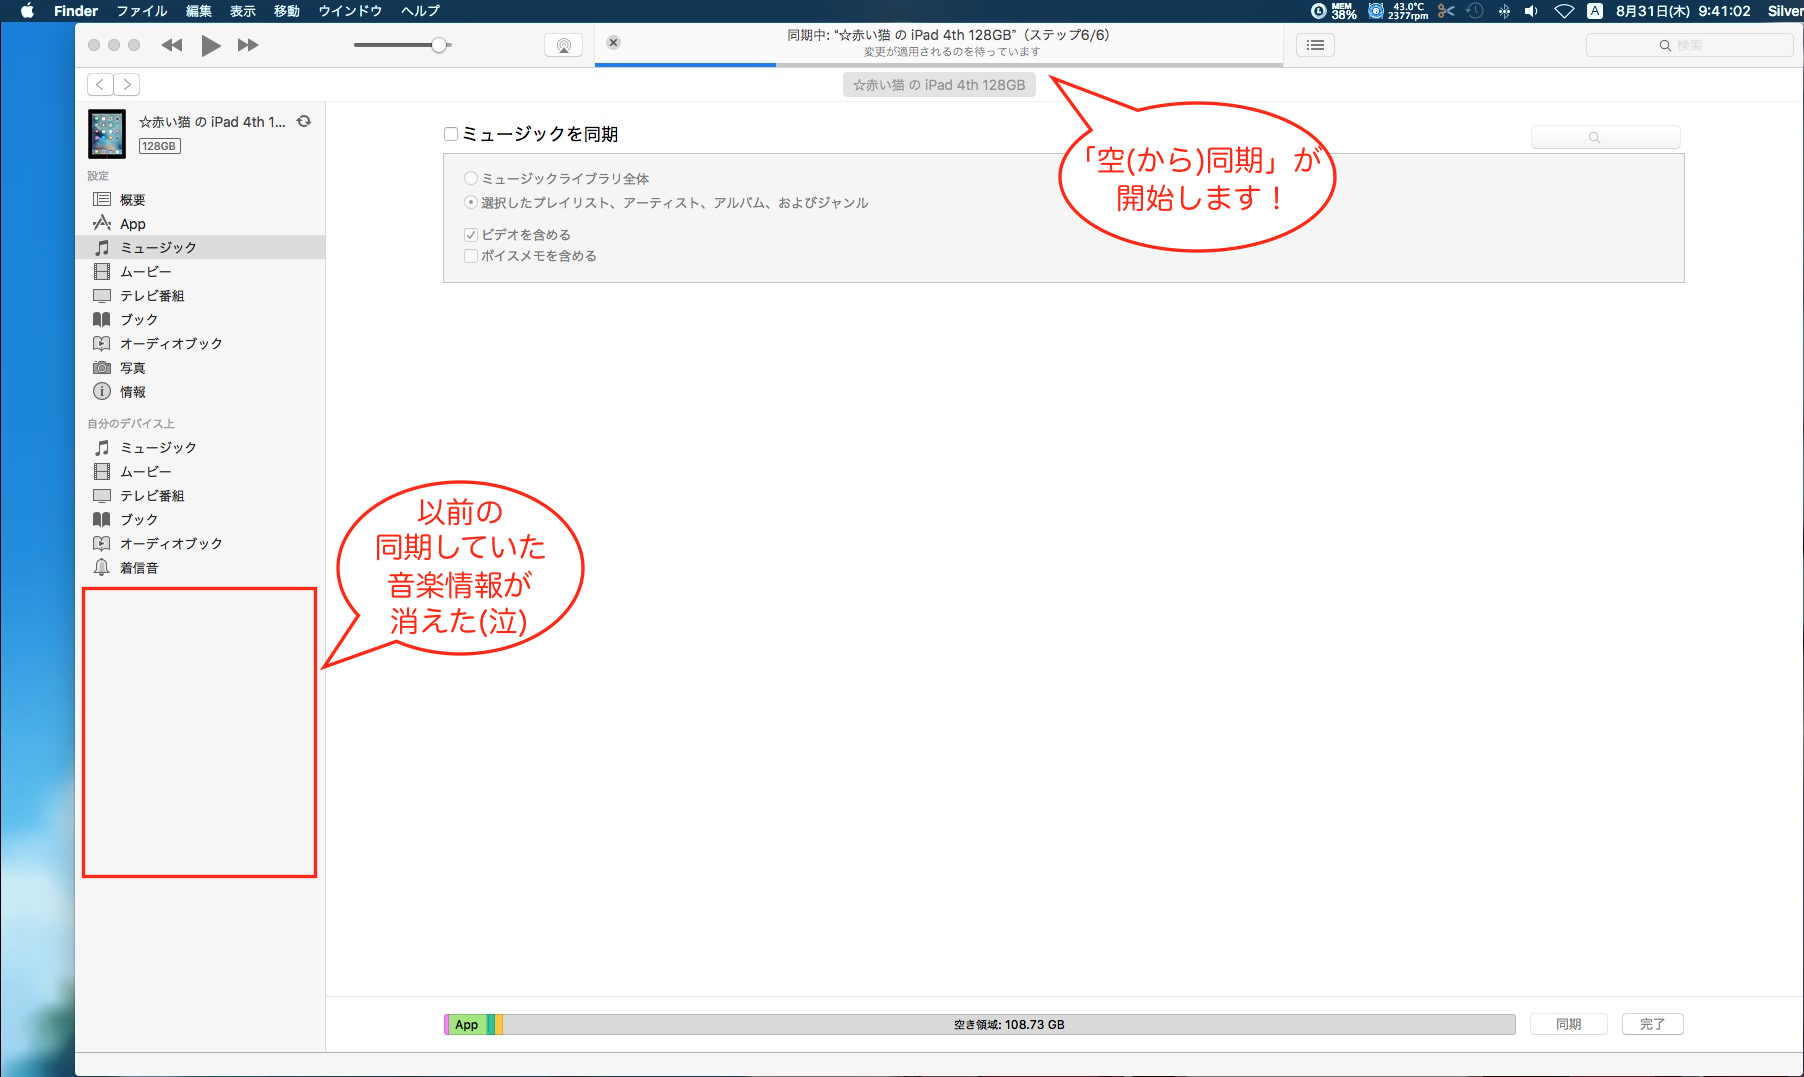Click the 空き領域: 108.73 GB free space bar
Viewport: 1804px width, 1077px height.
coord(1009,1025)
